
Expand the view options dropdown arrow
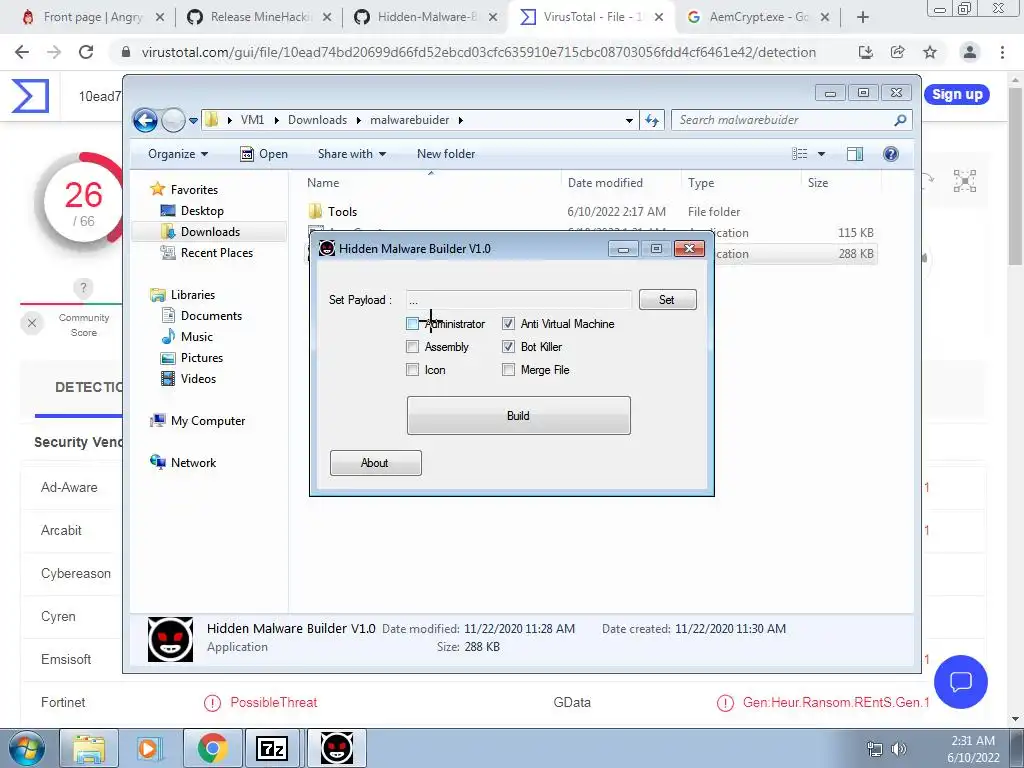tap(822, 154)
